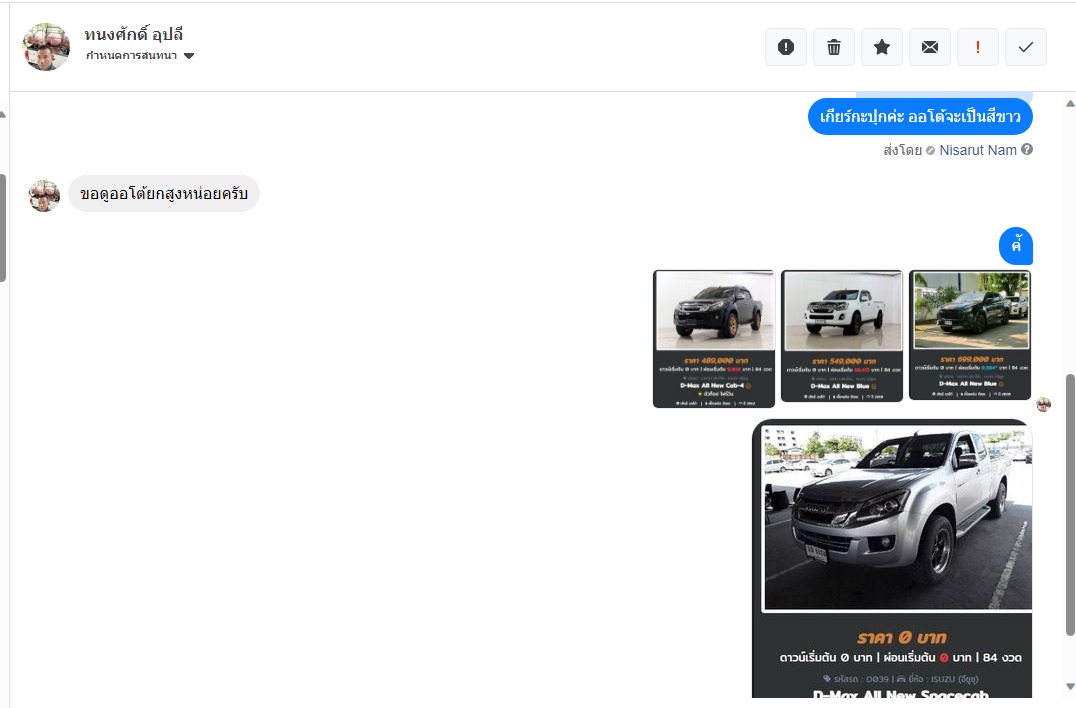This screenshot has height=708, width=1076.
Task: Click blue message about เกียร์กะปุก
Action: 920,117
